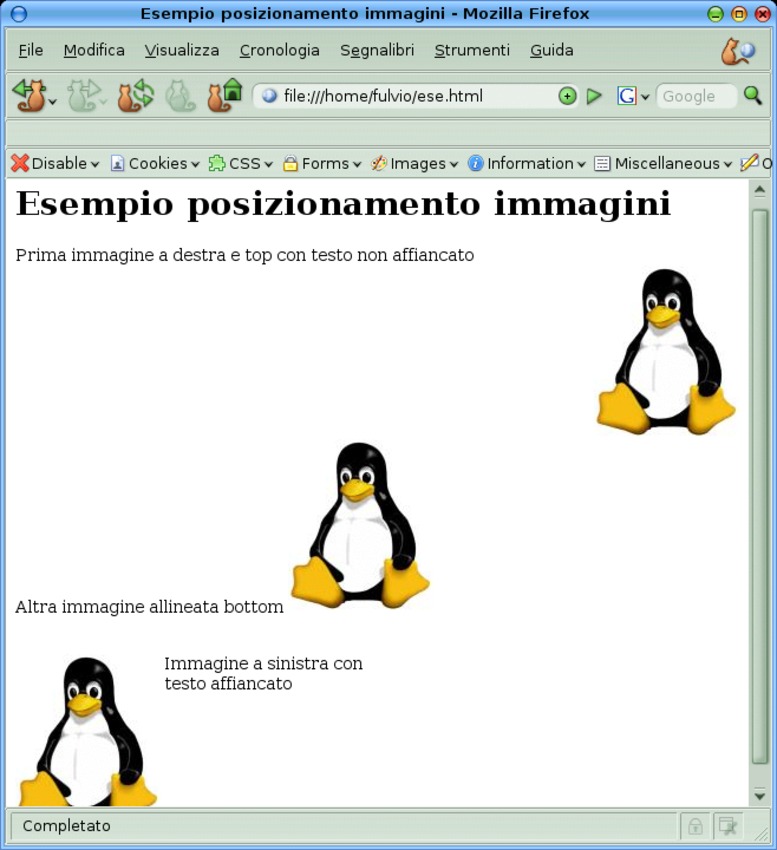Open the Modifica menu

(x=94, y=50)
